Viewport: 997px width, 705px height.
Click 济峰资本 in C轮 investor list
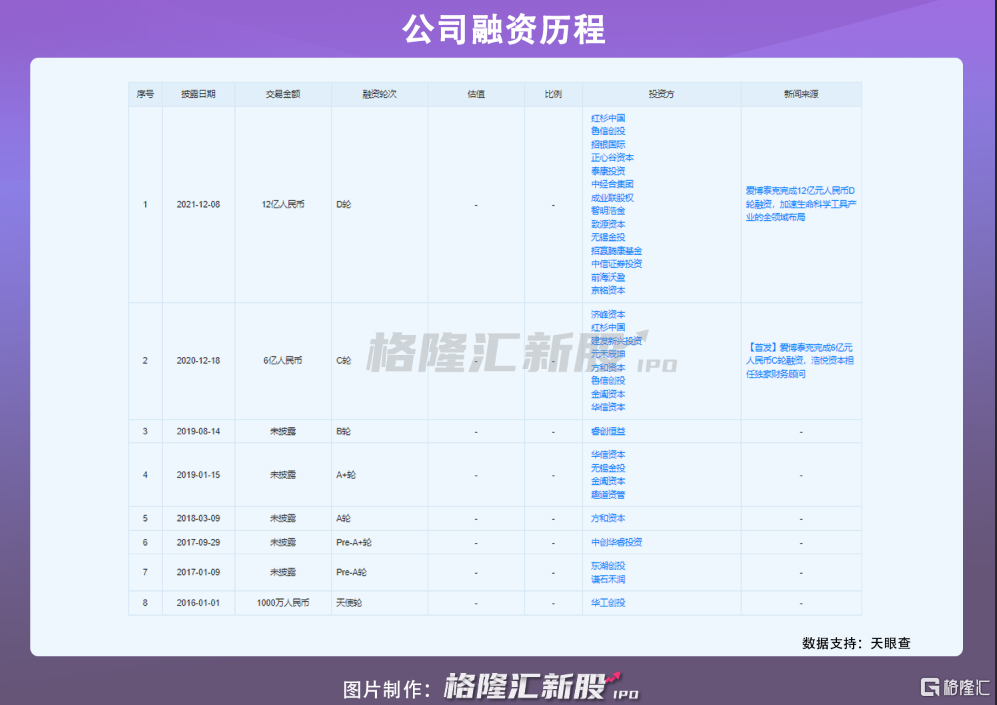(x=608, y=314)
